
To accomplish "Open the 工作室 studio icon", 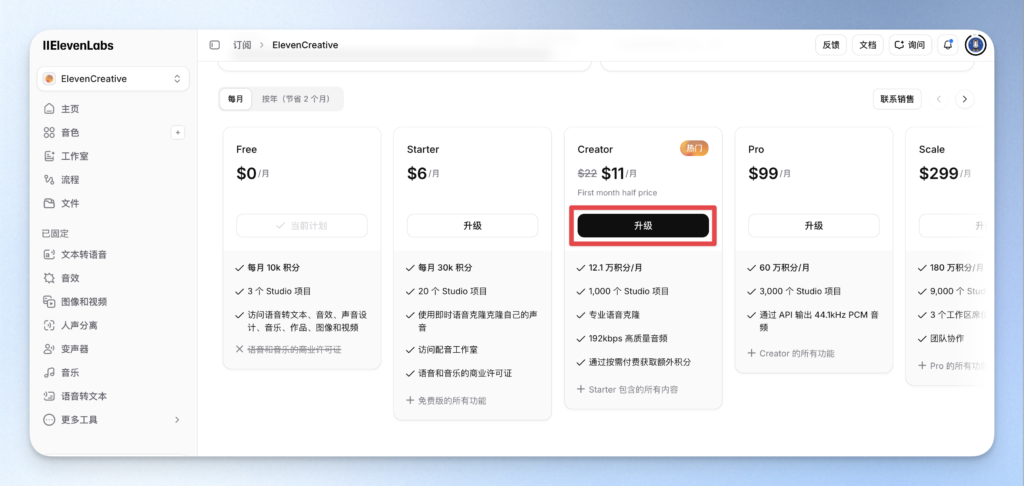I will 49,156.
